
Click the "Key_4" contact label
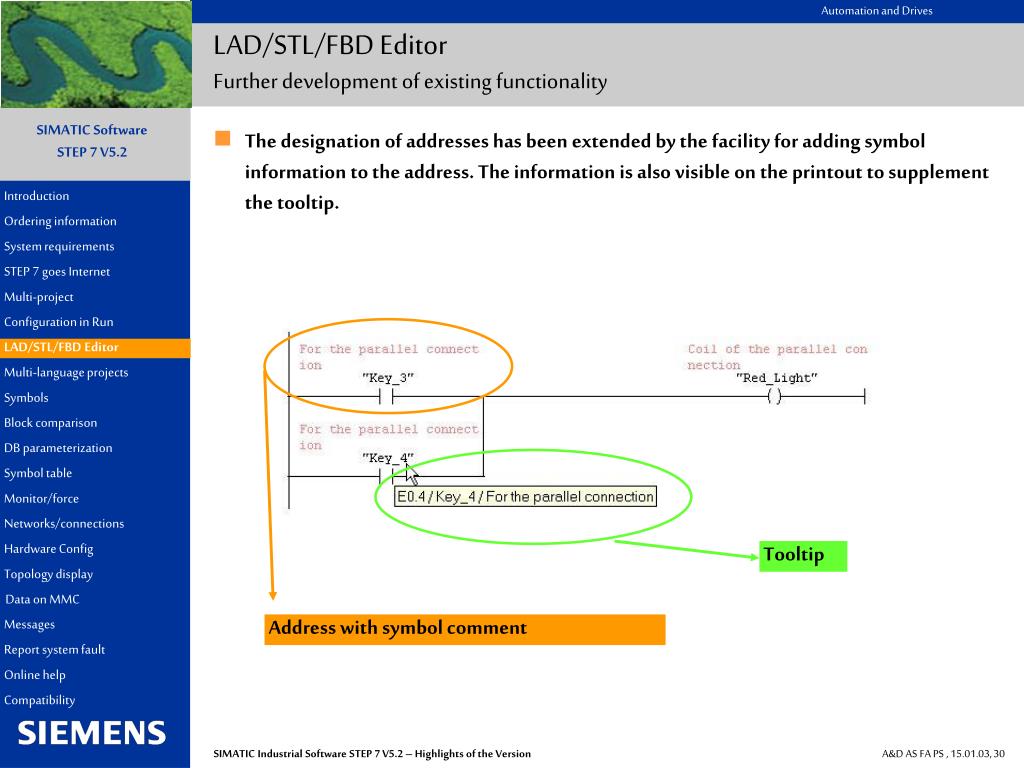point(388,458)
